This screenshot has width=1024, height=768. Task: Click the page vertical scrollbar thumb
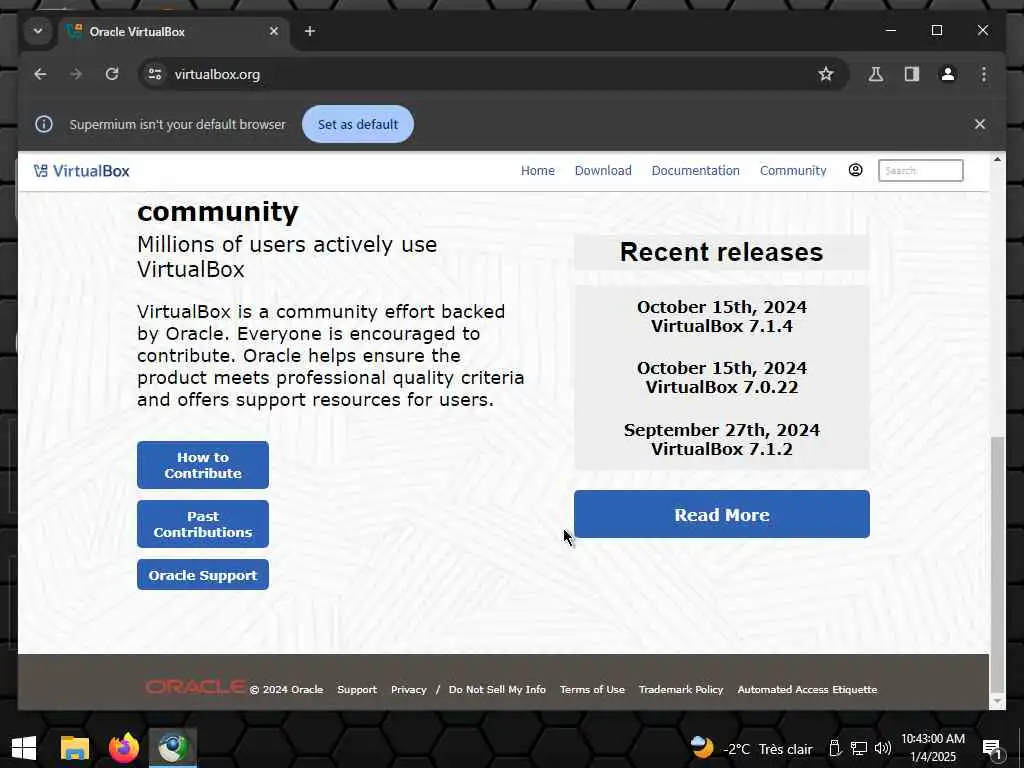point(997,565)
